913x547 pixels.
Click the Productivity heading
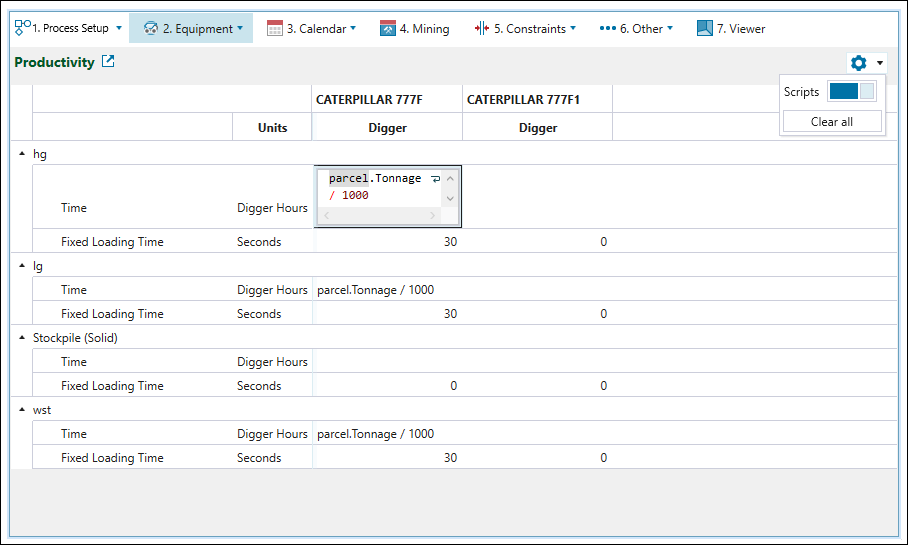[x=54, y=62]
